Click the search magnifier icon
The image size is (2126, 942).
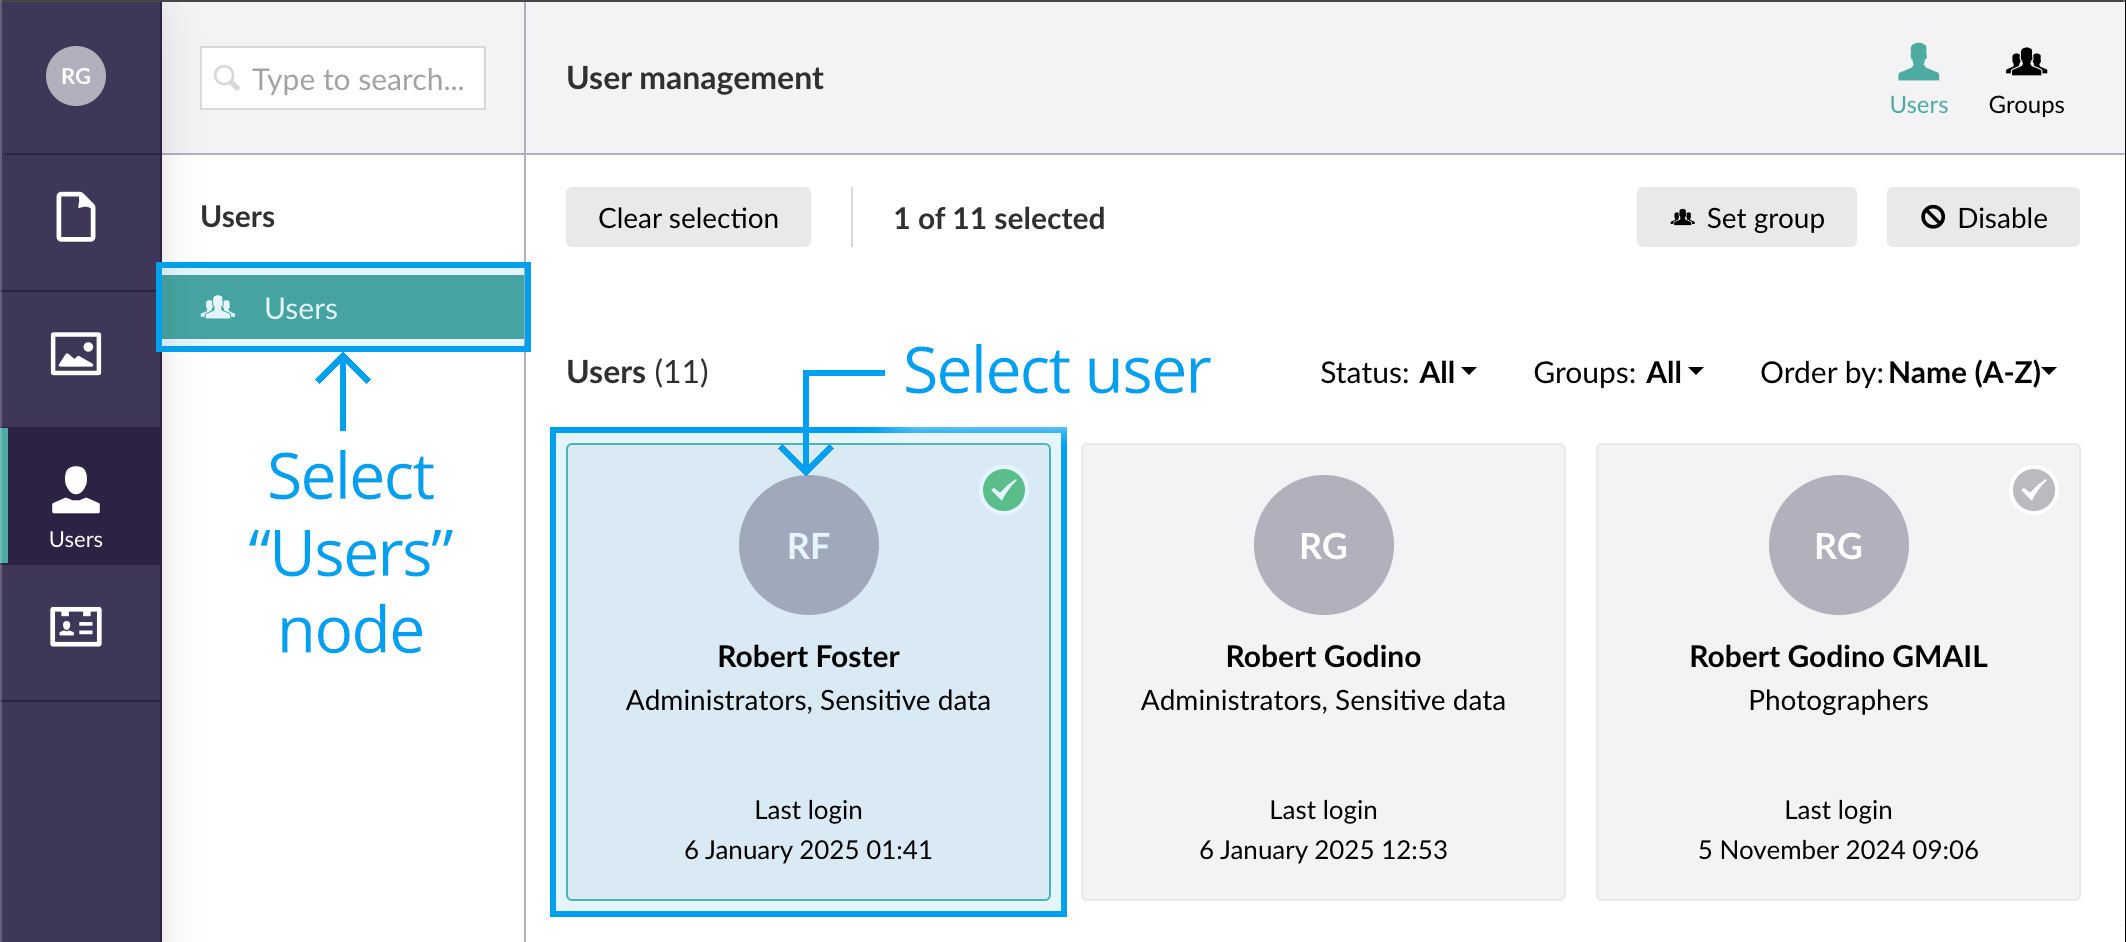click(x=227, y=78)
